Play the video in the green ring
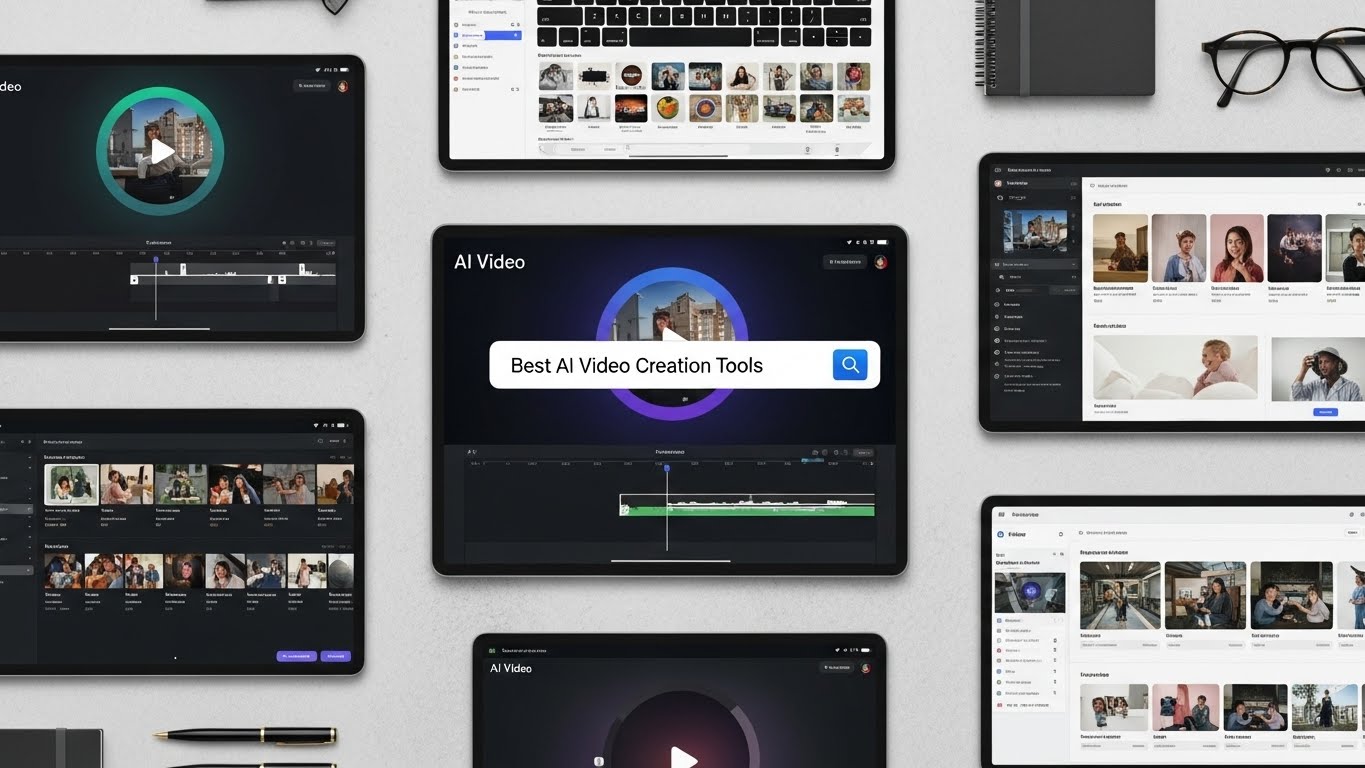Viewport: 1365px width, 768px height. (x=161, y=151)
